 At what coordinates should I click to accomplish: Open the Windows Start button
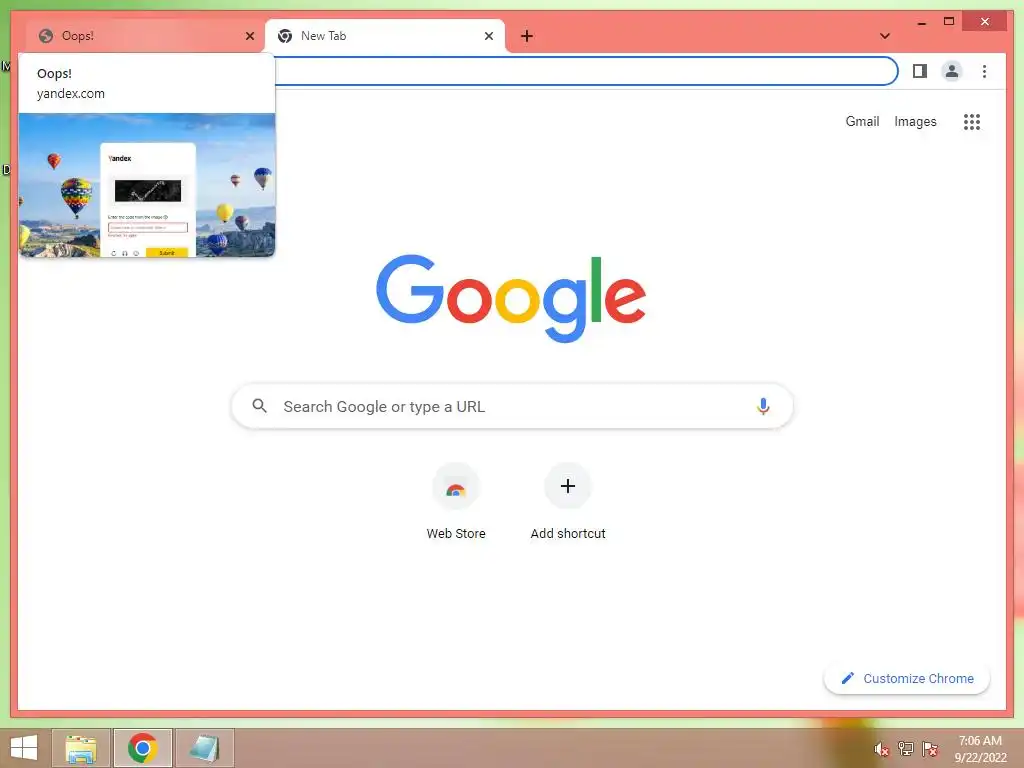(x=24, y=748)
